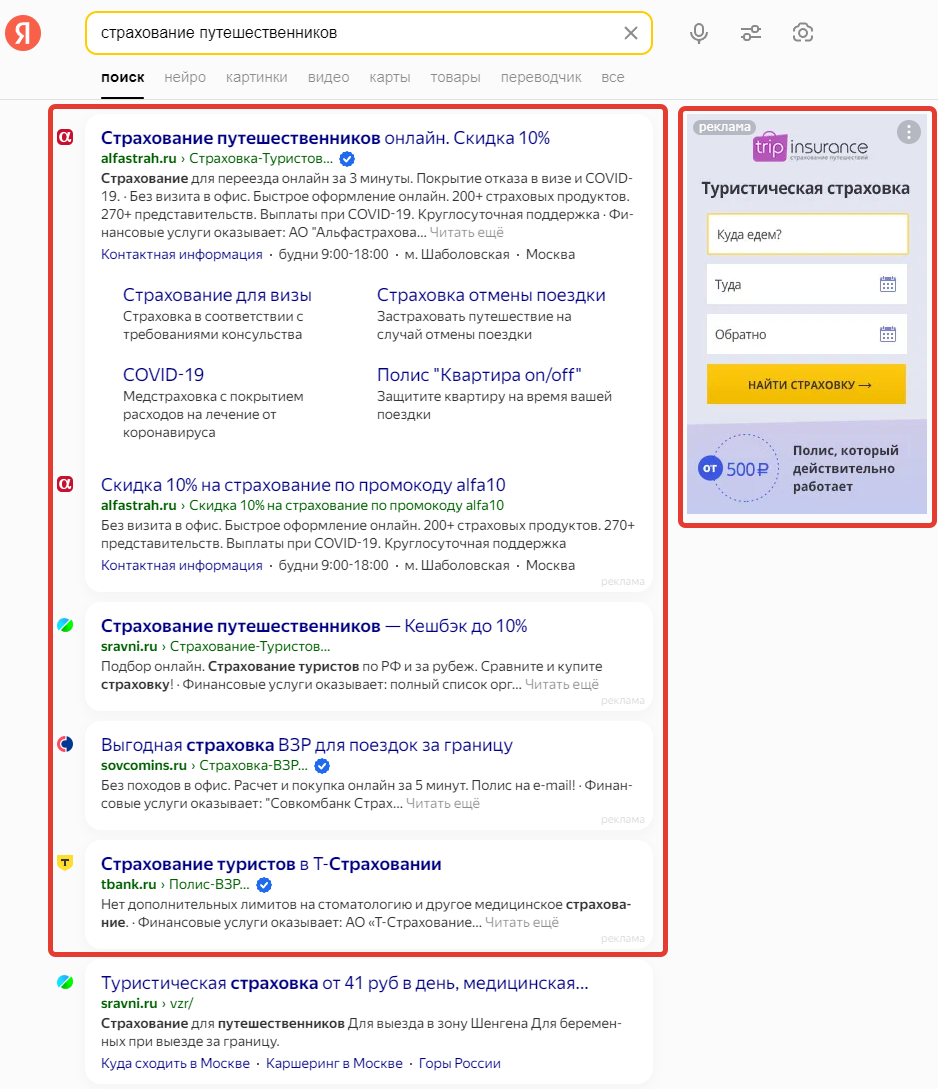Screen dimensions: 938x1089
Task: Click the sravni.ru › vzr/ breadcrumb
Action: pyautogui.click(x=147, y=1004)
